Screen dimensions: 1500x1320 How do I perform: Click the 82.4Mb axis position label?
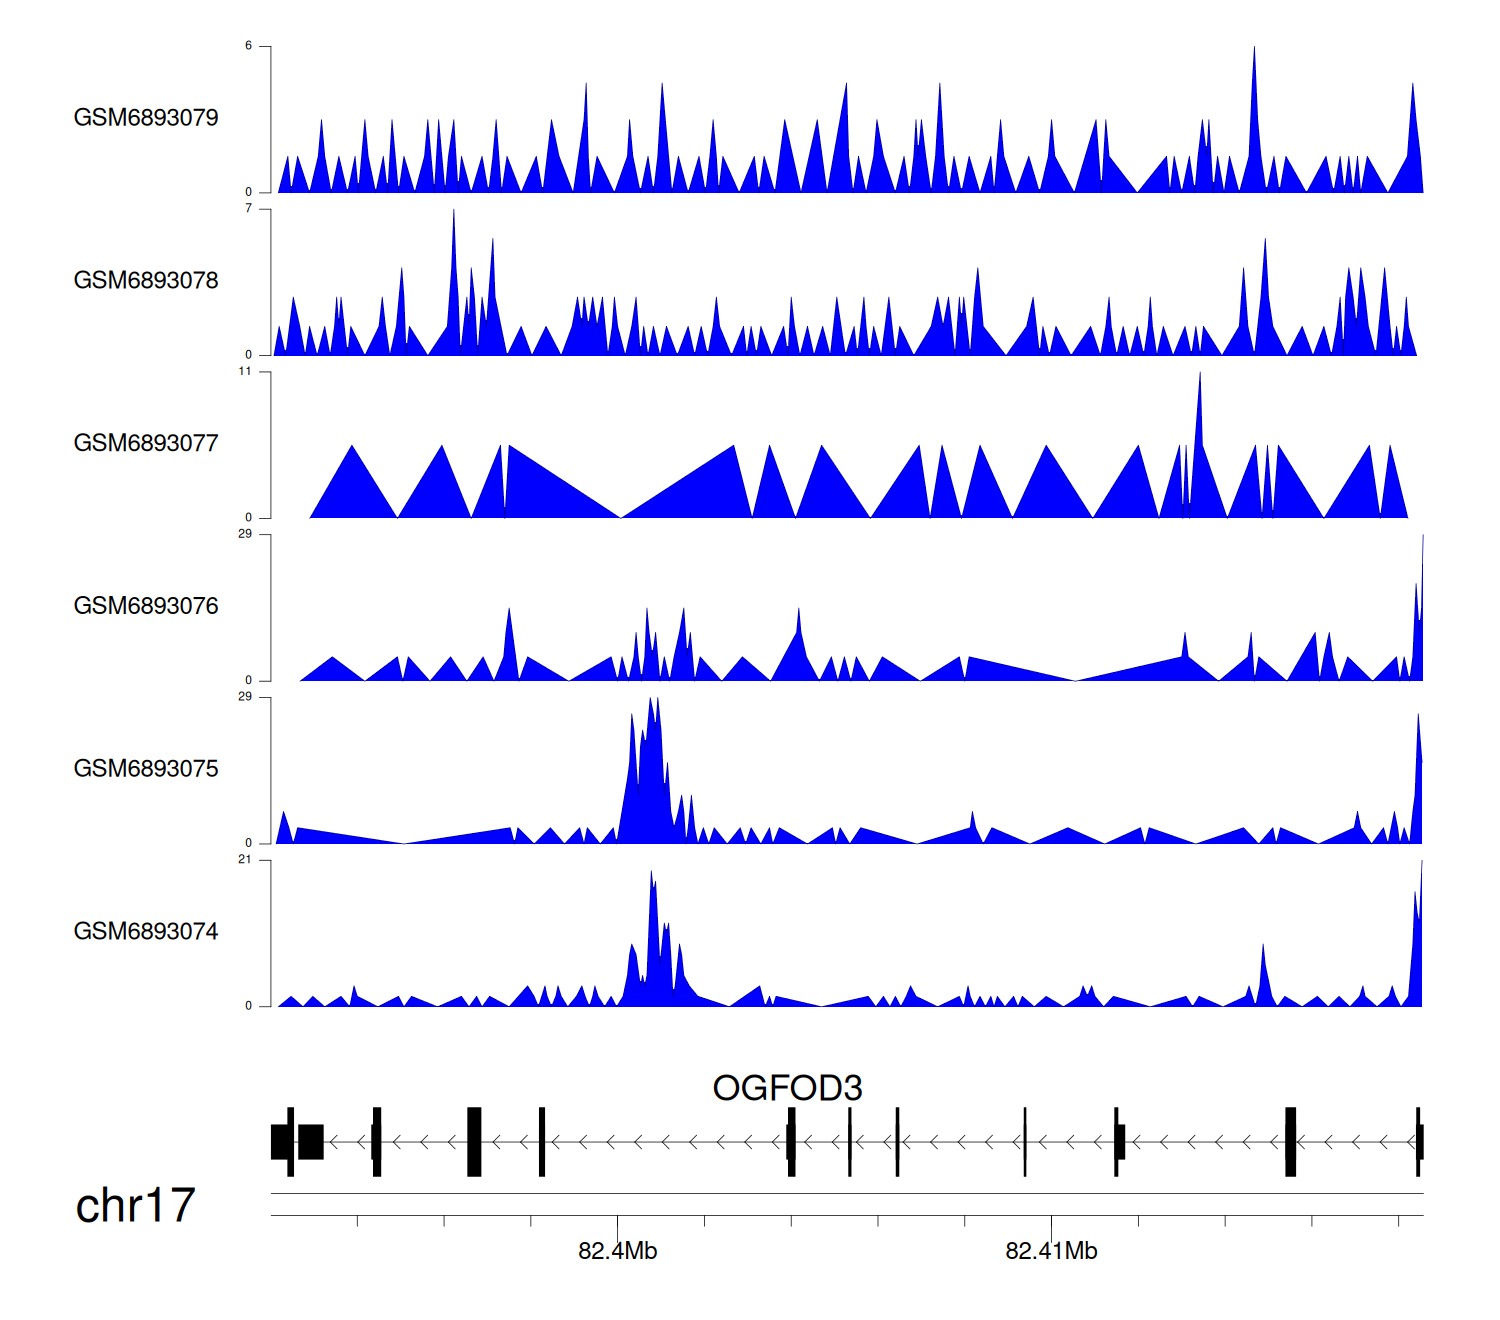tap(617, 1251)
